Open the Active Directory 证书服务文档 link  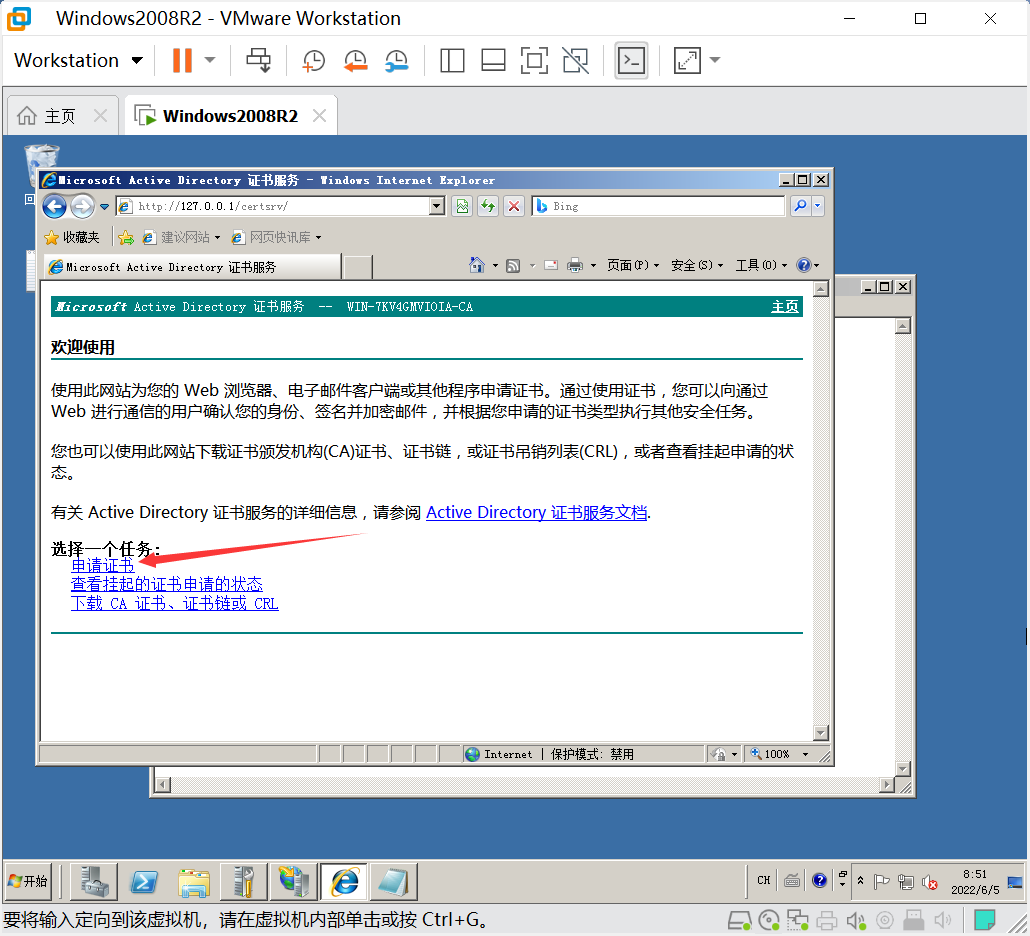pos(537,512)
